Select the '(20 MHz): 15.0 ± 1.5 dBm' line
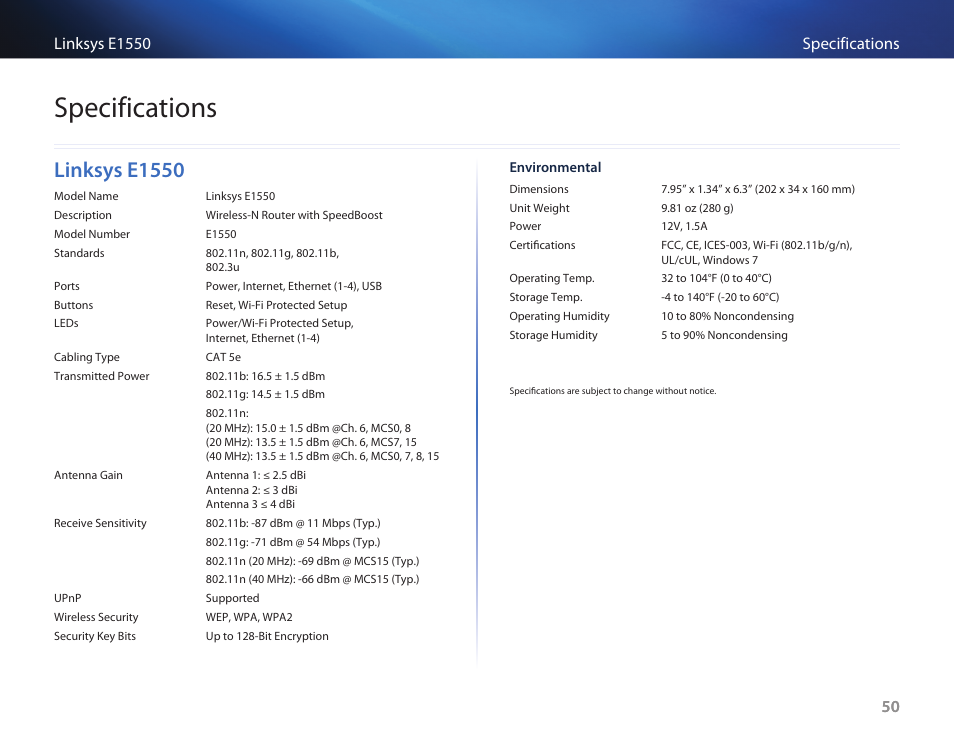 tap(308, 428)
